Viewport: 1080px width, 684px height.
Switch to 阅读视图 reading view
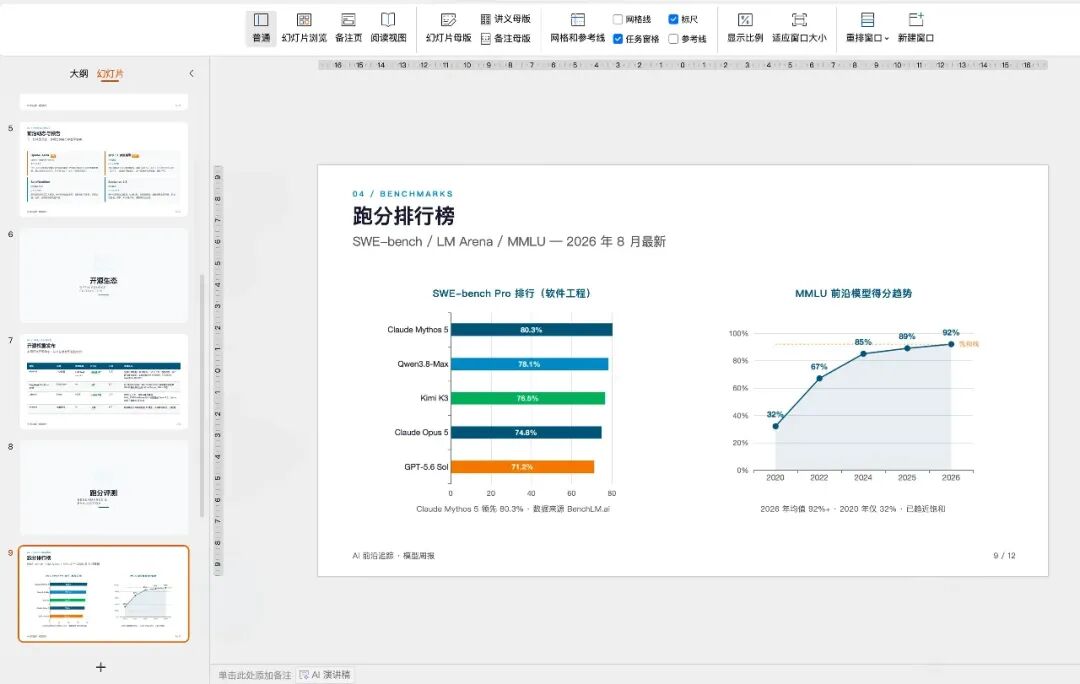pos(388,28)
